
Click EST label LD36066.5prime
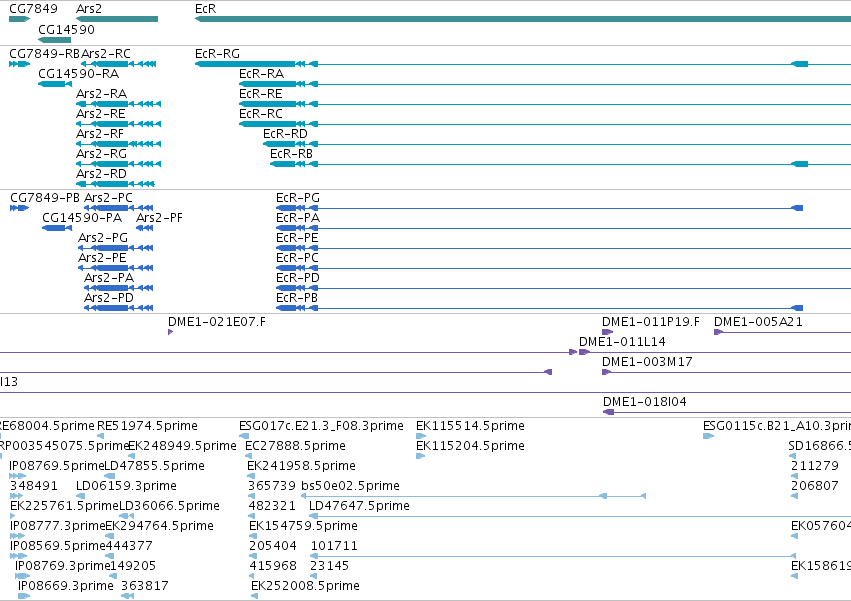click(x=169, y=507)
